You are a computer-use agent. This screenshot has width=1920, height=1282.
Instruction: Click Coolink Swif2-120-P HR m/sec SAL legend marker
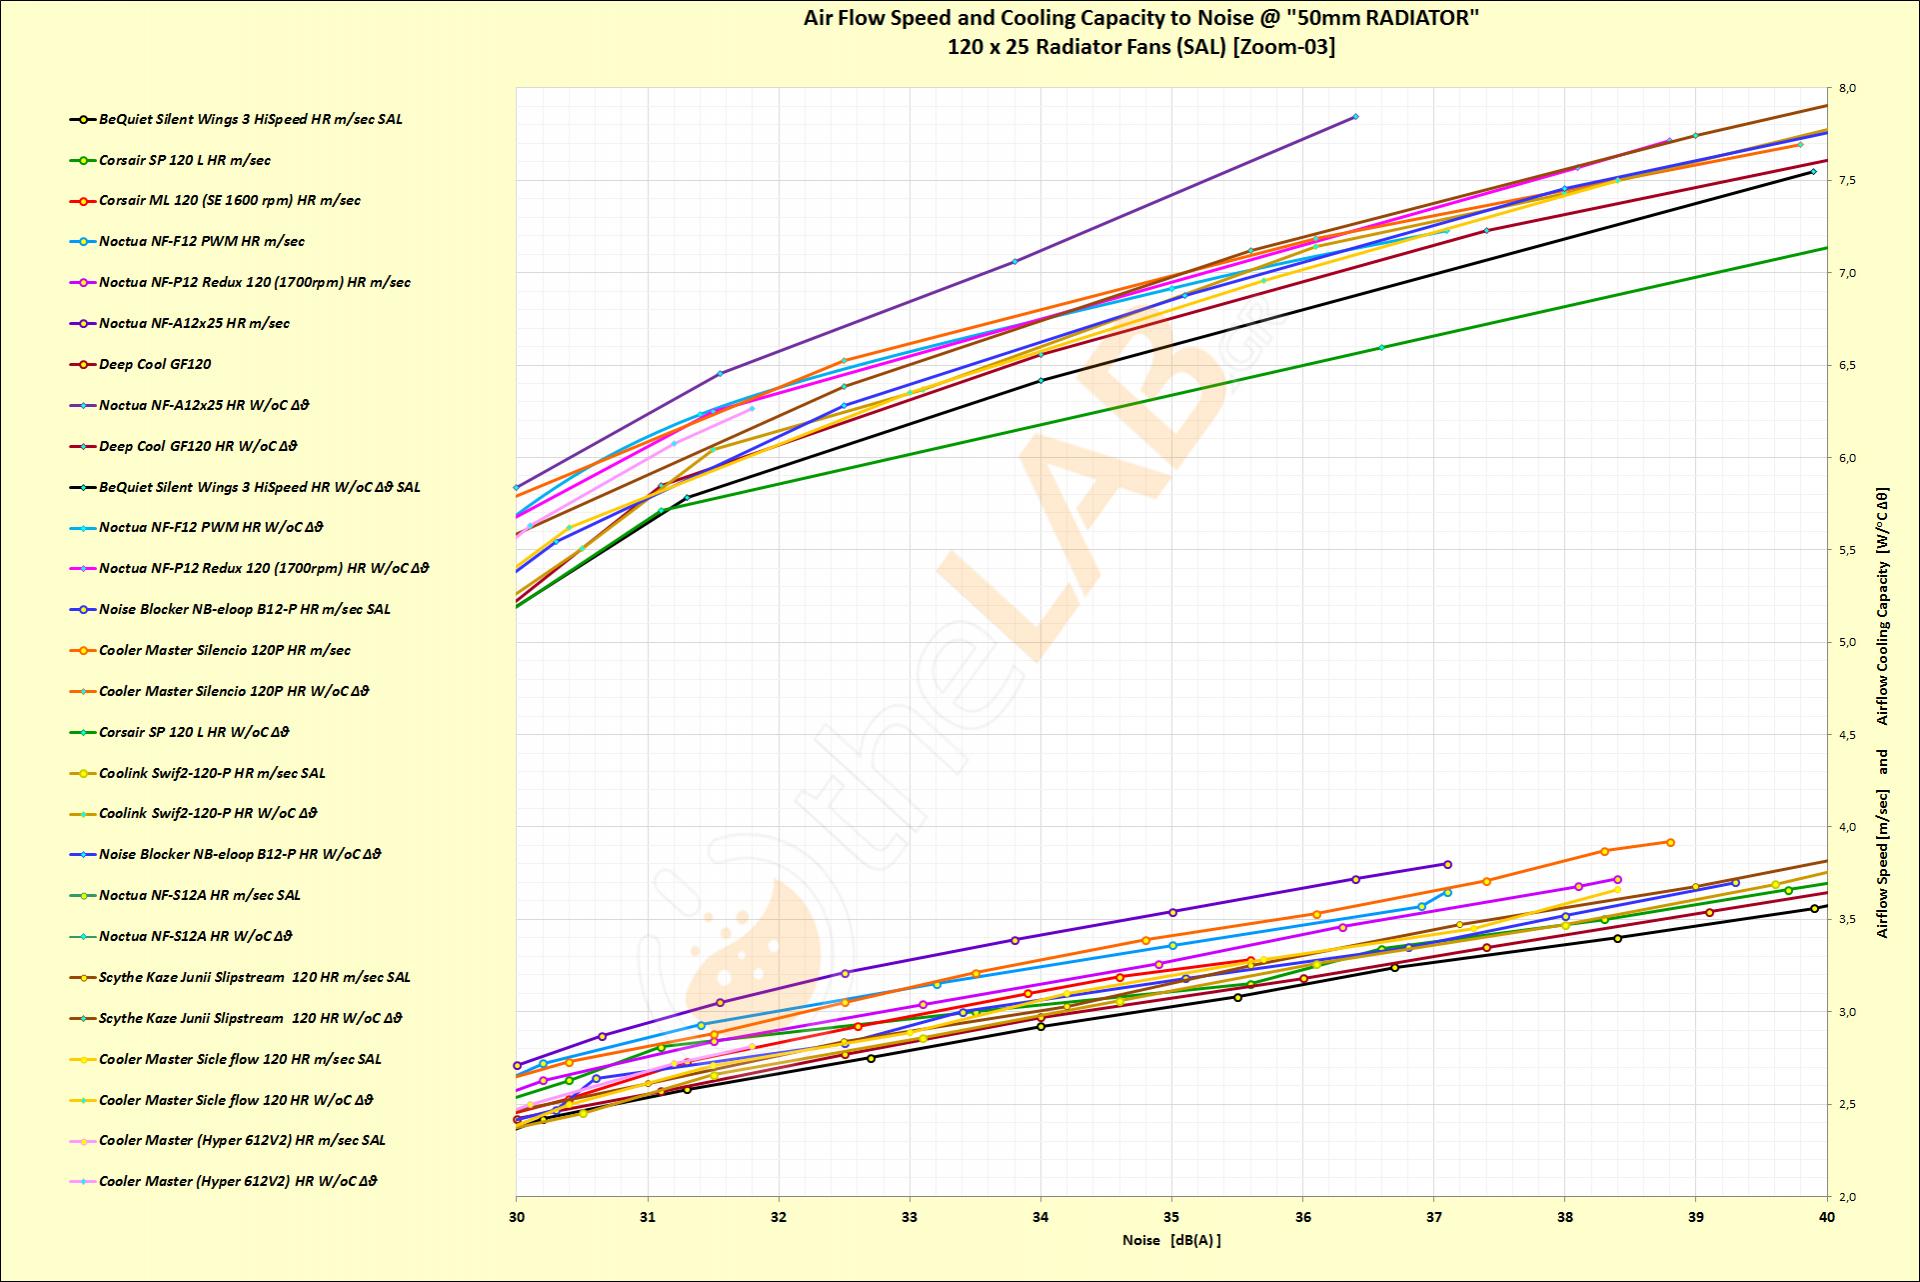[x=82, y=774]
